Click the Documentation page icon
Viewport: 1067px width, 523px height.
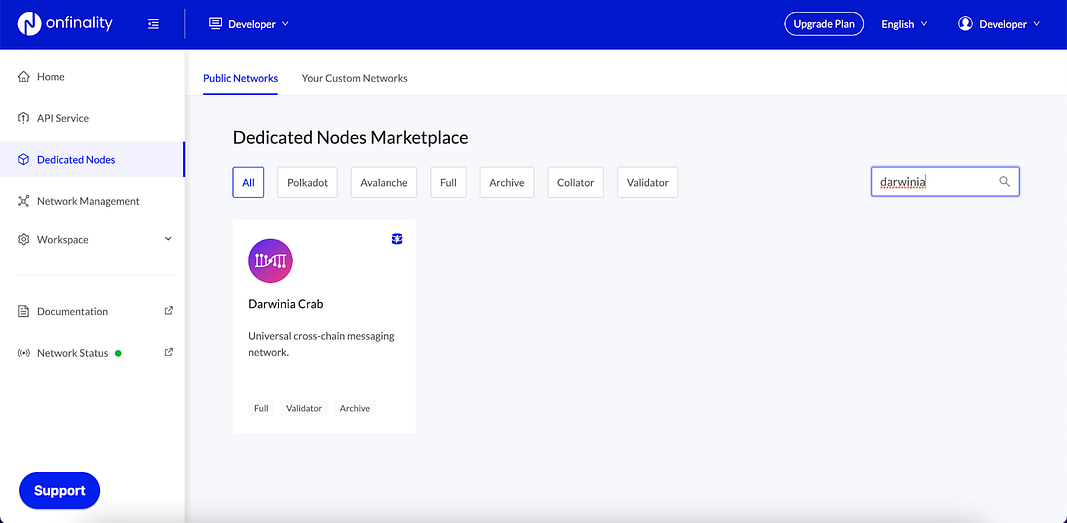coord(24,311)
